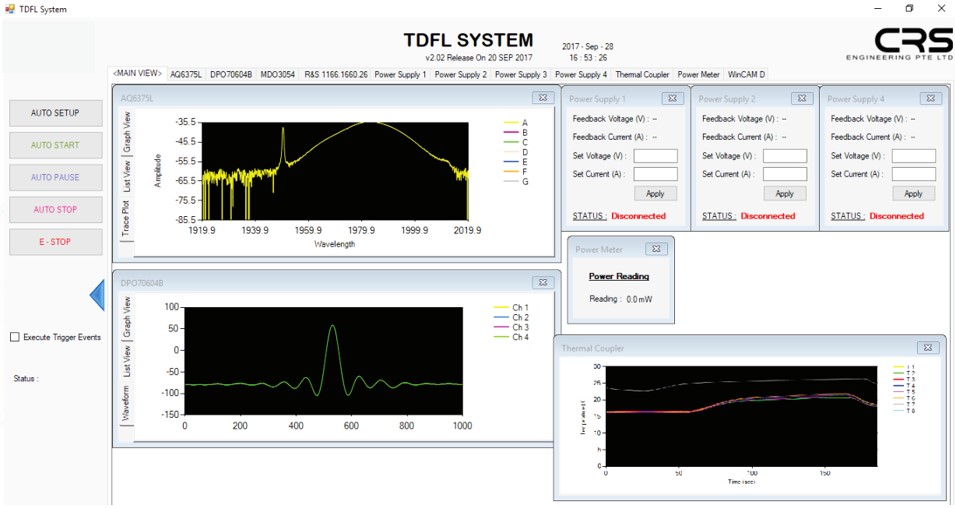The width and height of the screenshot is (955, 508).
Task: Hit the E-STOP button
Action: click(55, 242)
